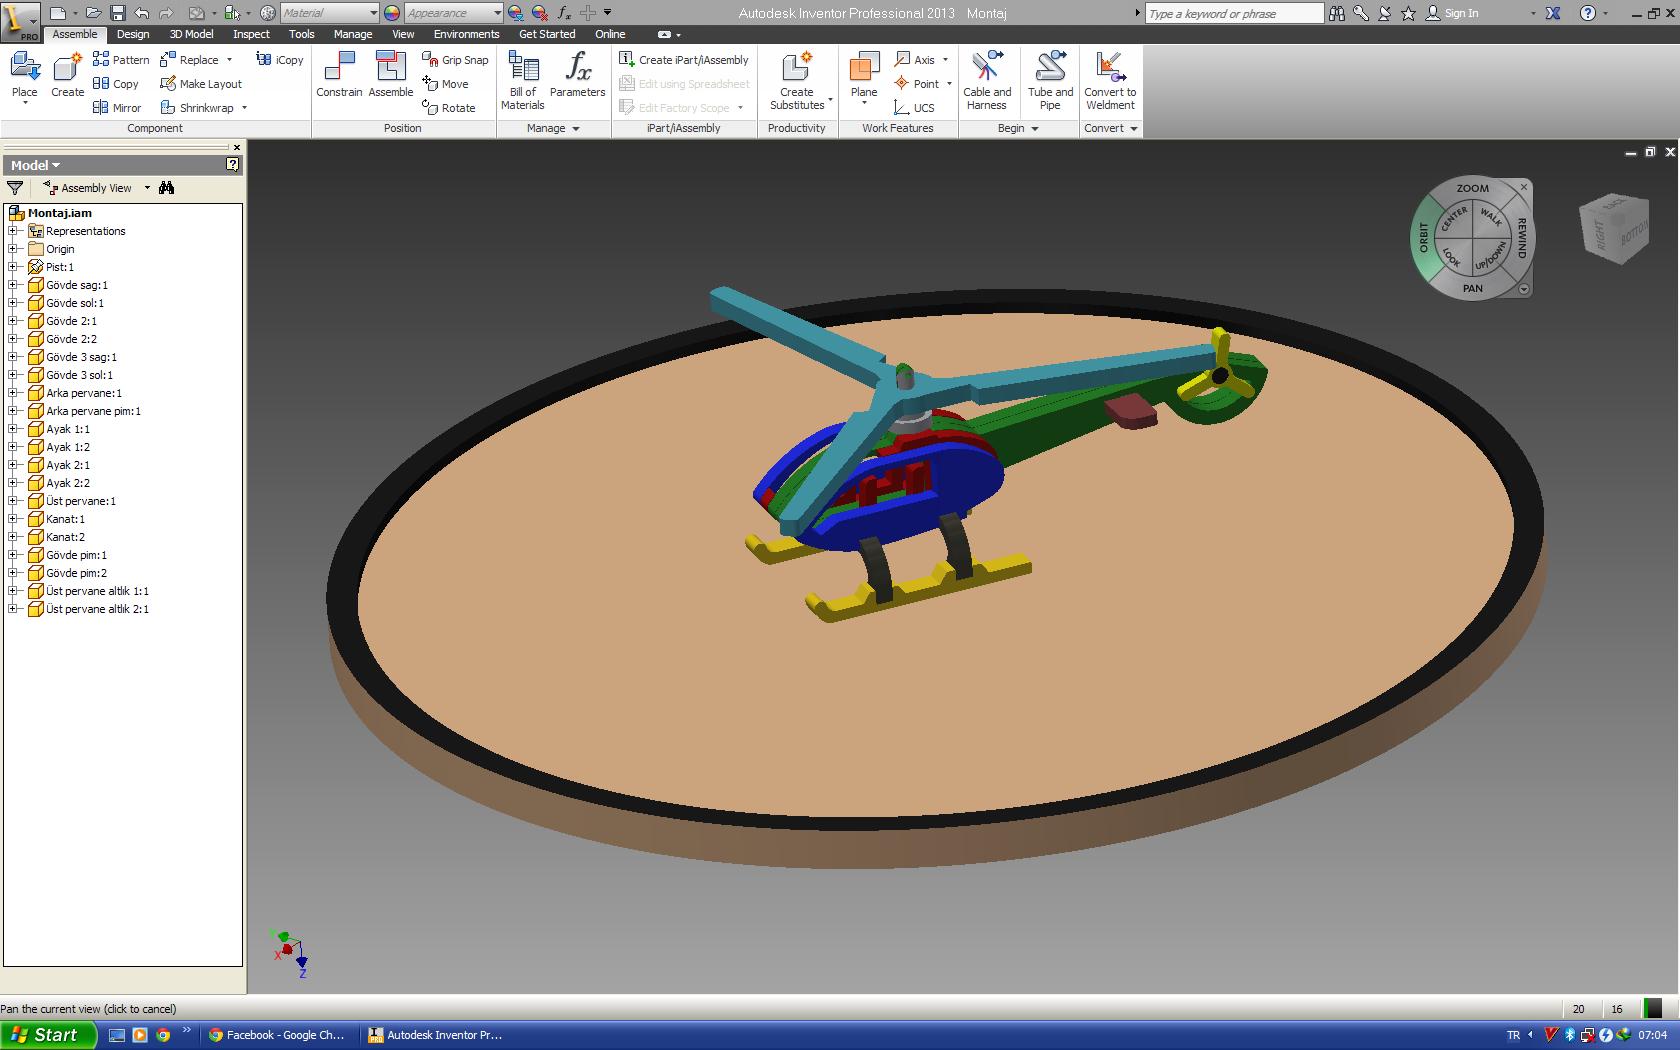Viewport: 1680px width, 1050px height.
Task: Select the Pattern component tool
Action: pos(121,60)
